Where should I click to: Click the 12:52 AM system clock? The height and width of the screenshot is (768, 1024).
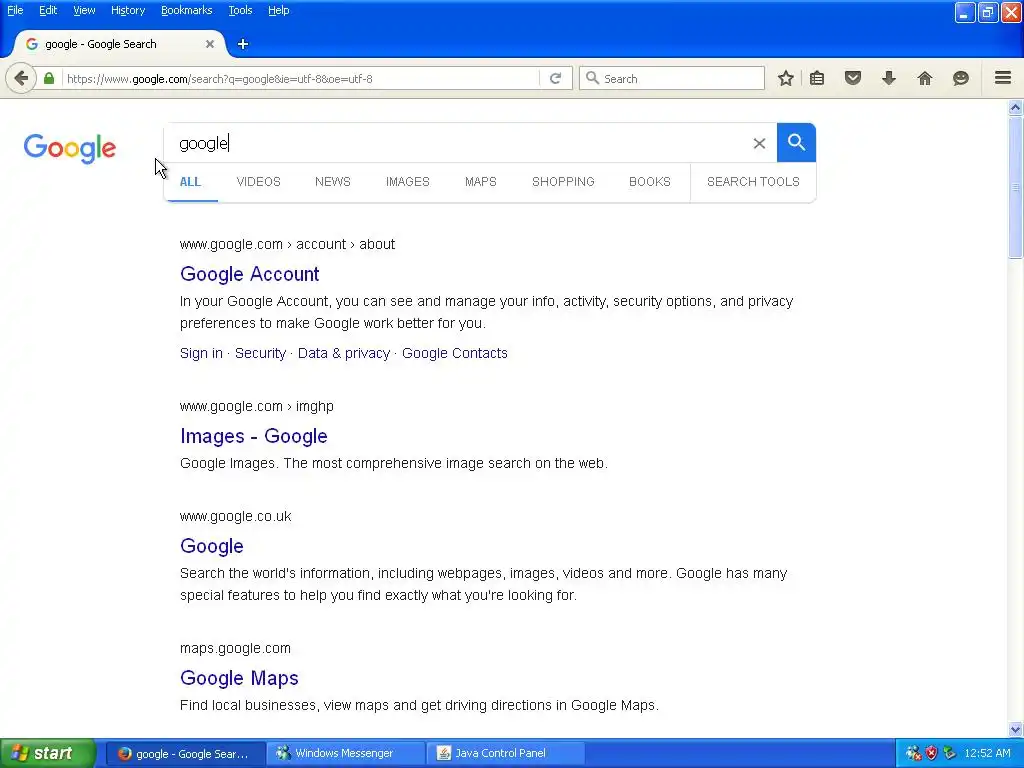(x=987, y=753)
